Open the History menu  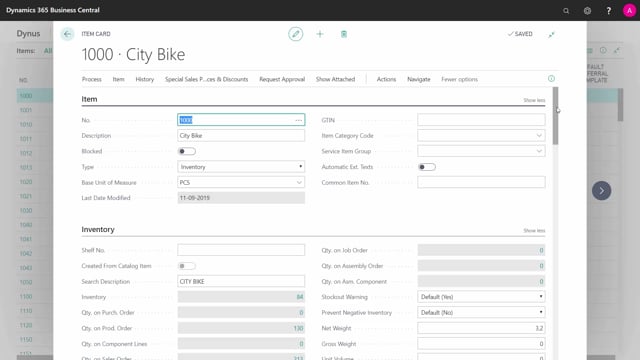[144, 79]
